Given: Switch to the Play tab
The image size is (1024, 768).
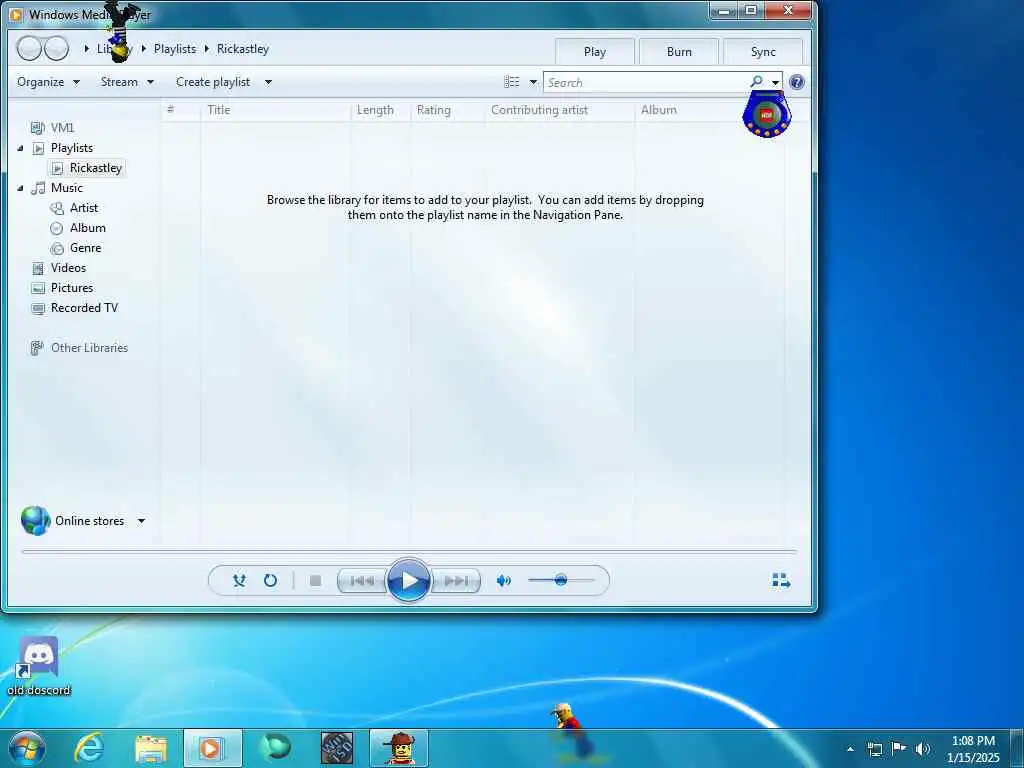Looking at the screenshot, I should [x=594, y=52].
